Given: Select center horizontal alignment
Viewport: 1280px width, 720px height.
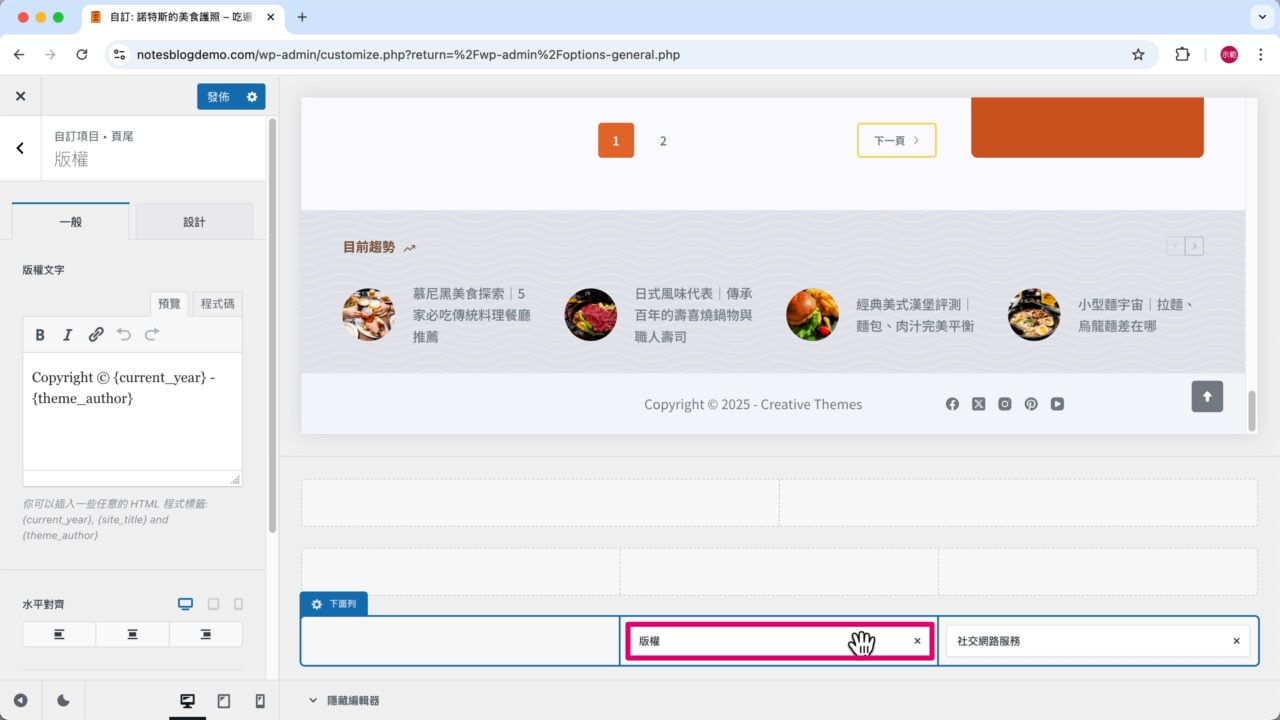Looking at the screenshot, I should pos(131,633).
